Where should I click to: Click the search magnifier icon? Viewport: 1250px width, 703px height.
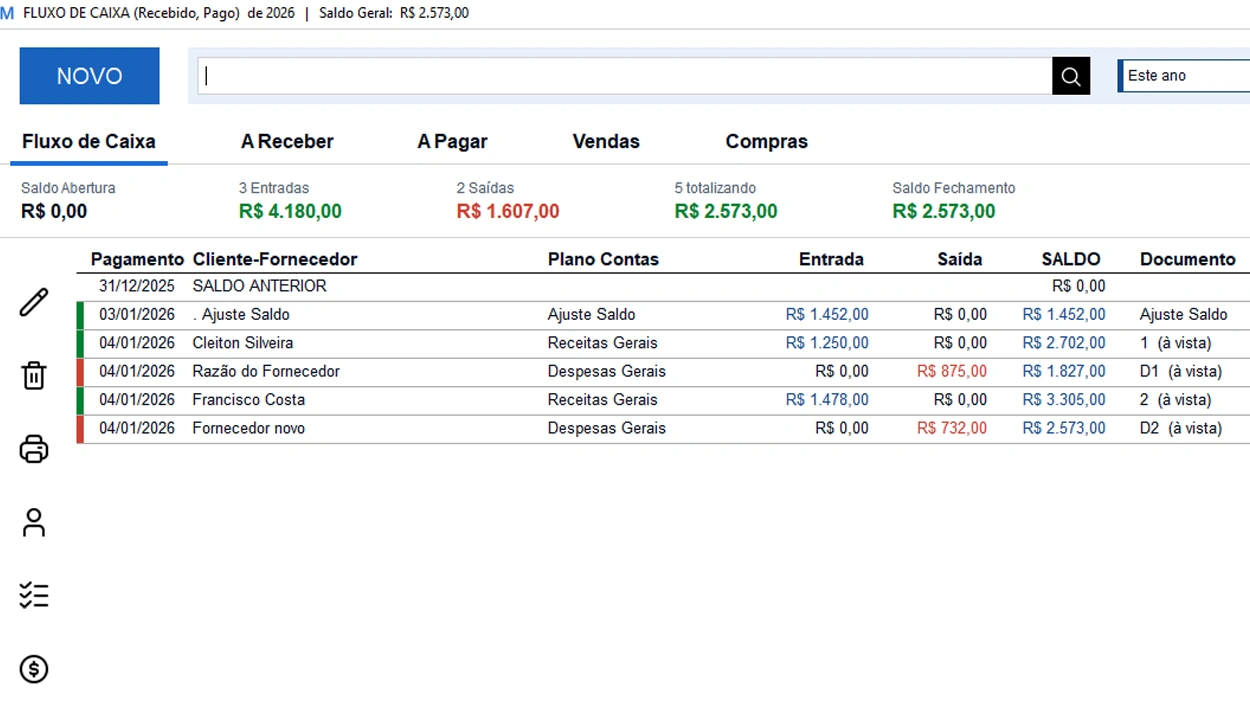pyautogui.click(x=1070, y=76)
